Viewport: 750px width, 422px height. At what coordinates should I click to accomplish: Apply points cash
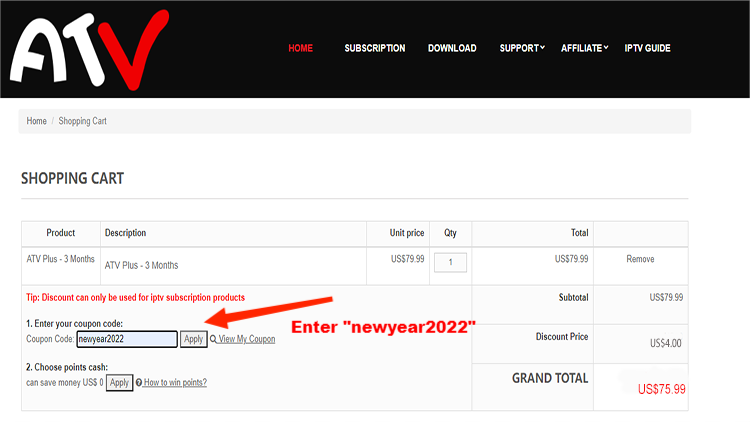119,383
